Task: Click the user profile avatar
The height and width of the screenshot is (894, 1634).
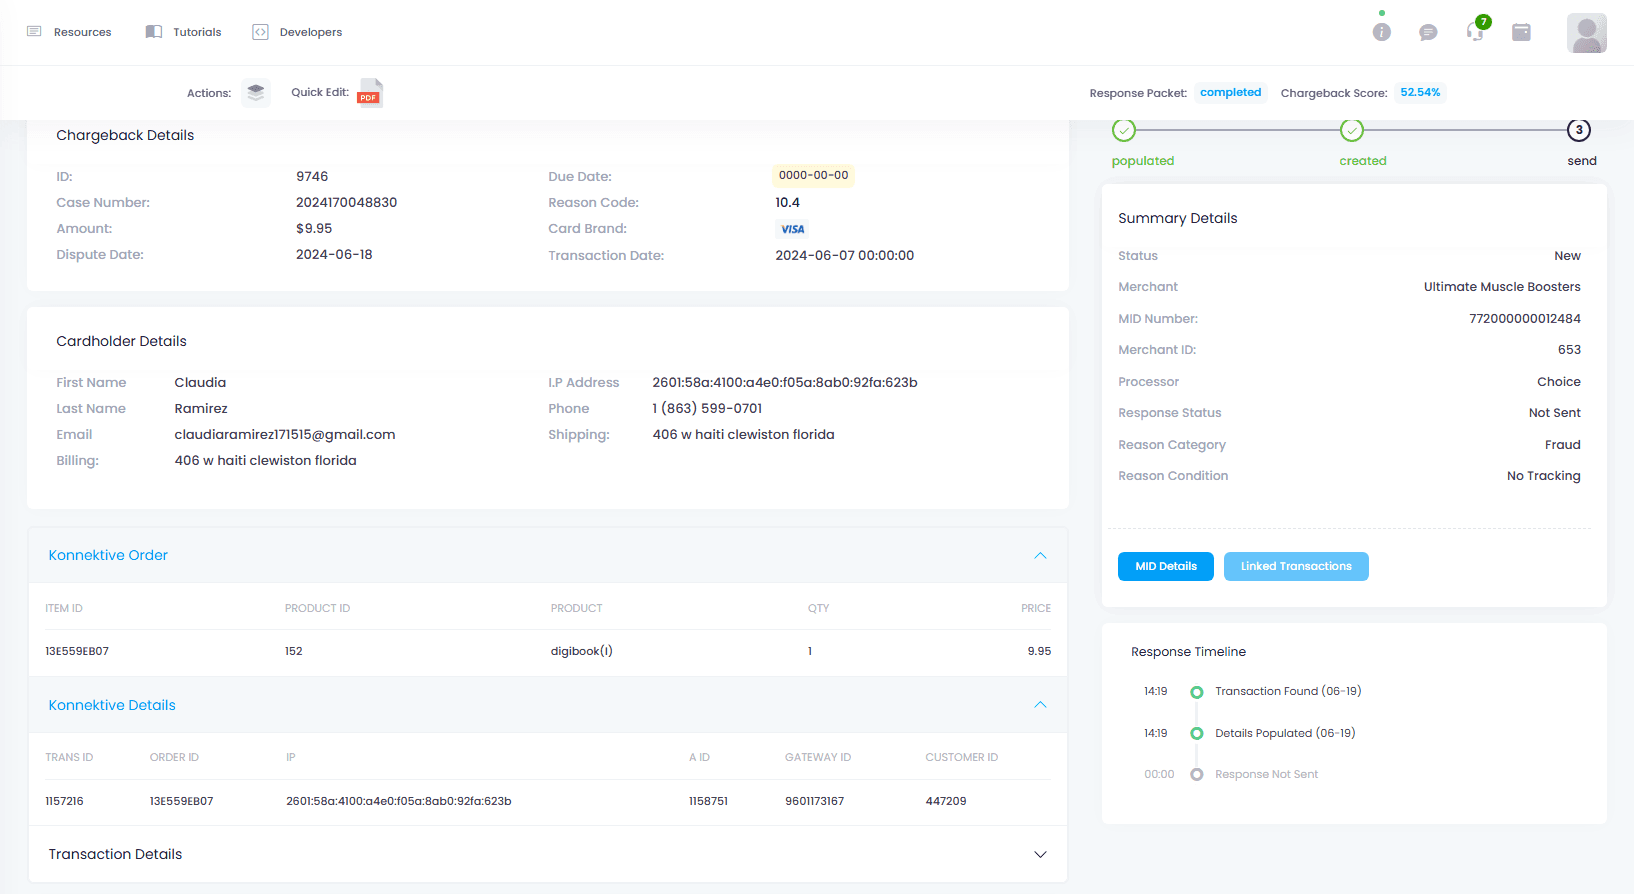Action: (1587, 33)
